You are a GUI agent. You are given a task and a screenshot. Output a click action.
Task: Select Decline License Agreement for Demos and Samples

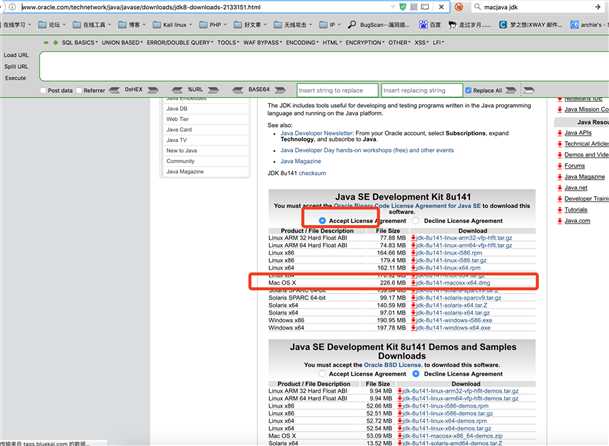(x=416, y=374)
